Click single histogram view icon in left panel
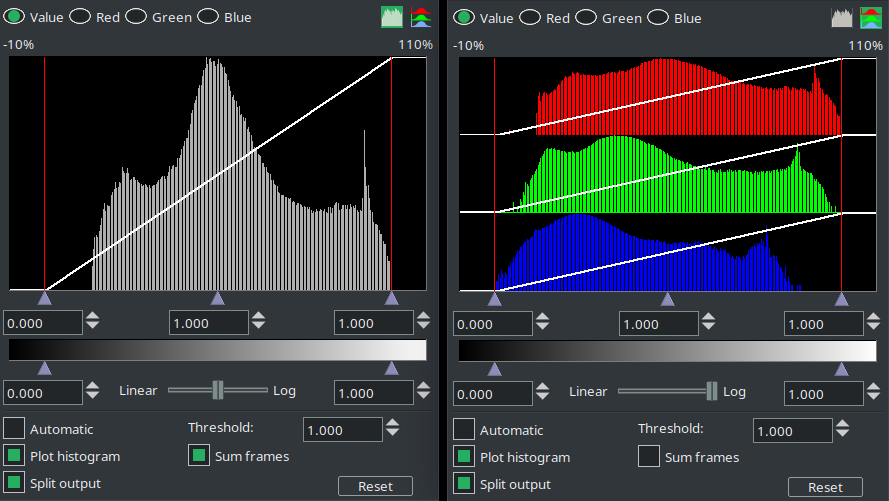This screenshot has width=889, height=501. pos(392,17)
